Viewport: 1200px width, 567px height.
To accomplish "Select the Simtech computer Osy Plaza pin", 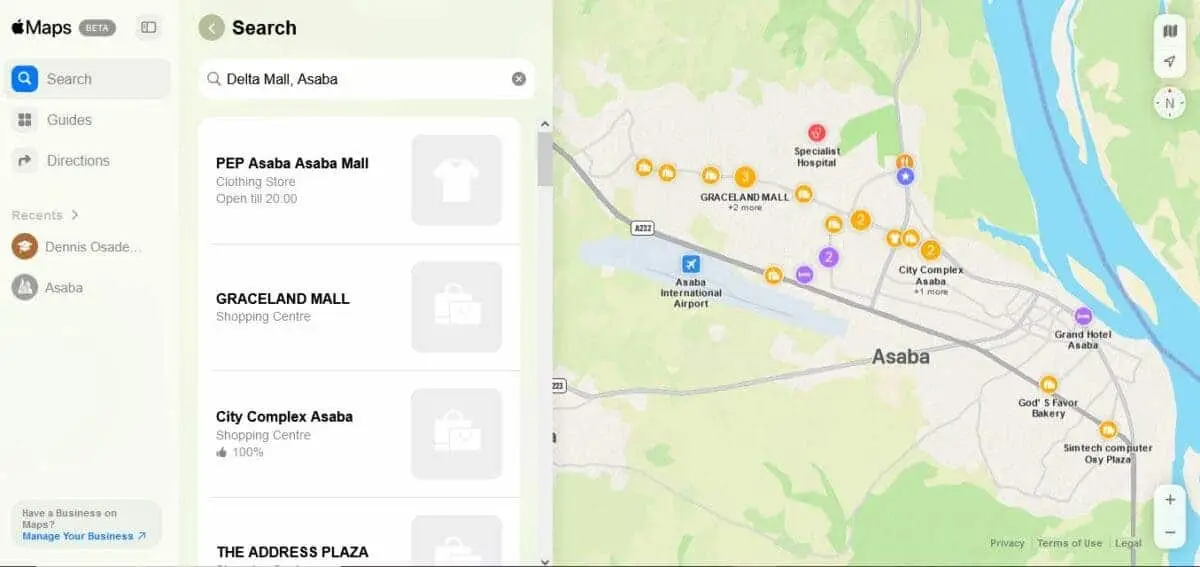I will click(1107, 430).
